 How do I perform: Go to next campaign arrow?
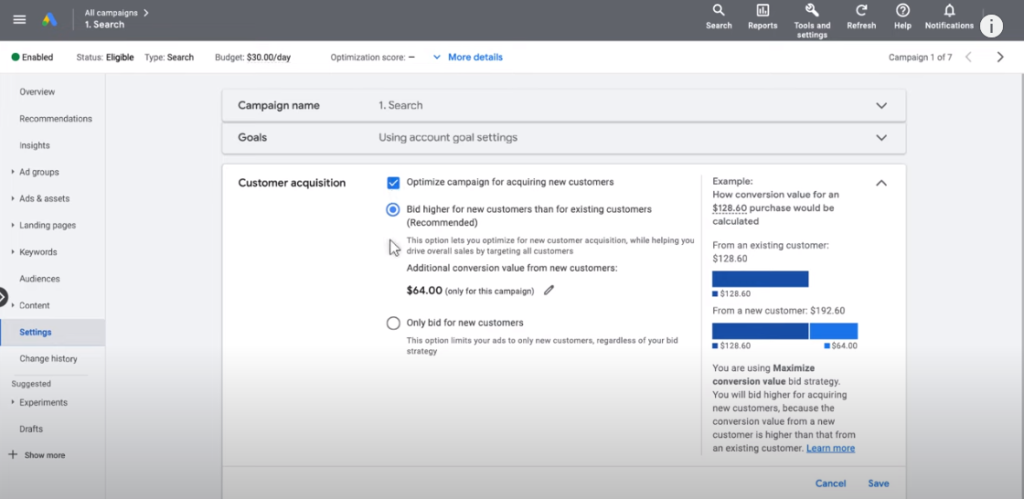pos(1000,57)
